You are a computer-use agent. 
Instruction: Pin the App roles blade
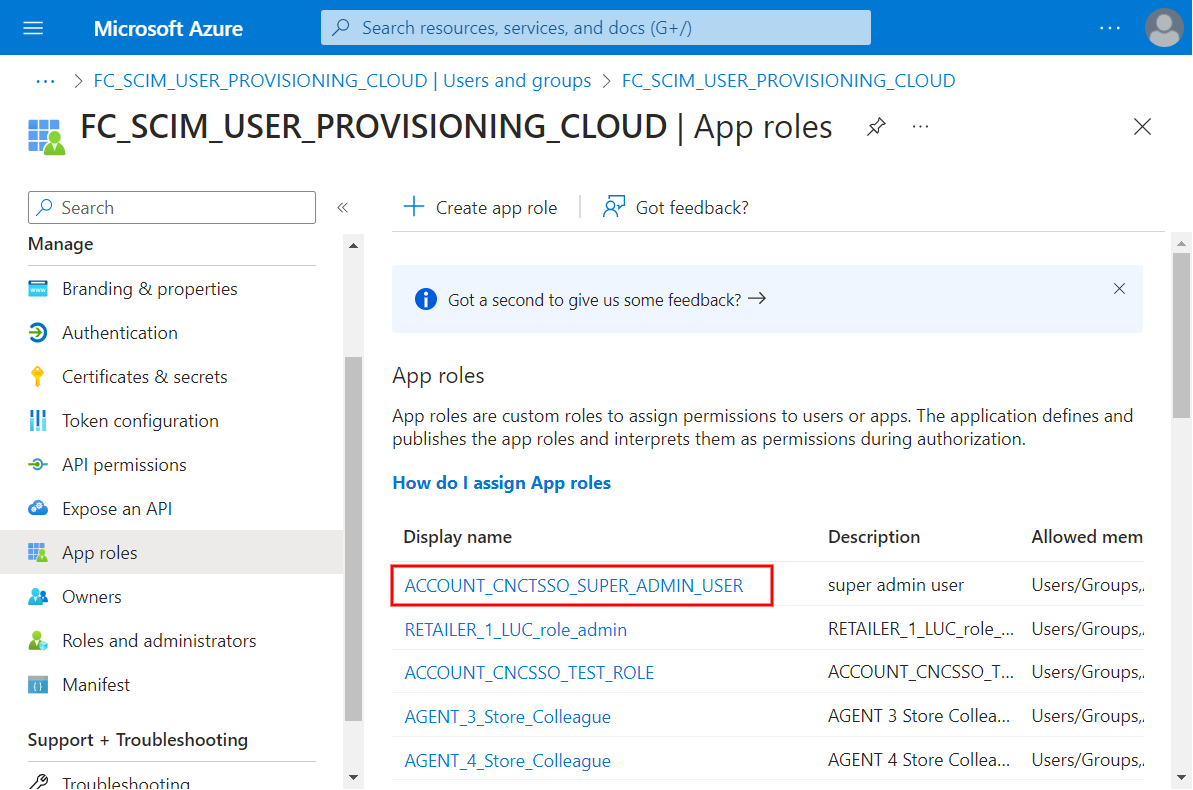(x=876, y=127)
